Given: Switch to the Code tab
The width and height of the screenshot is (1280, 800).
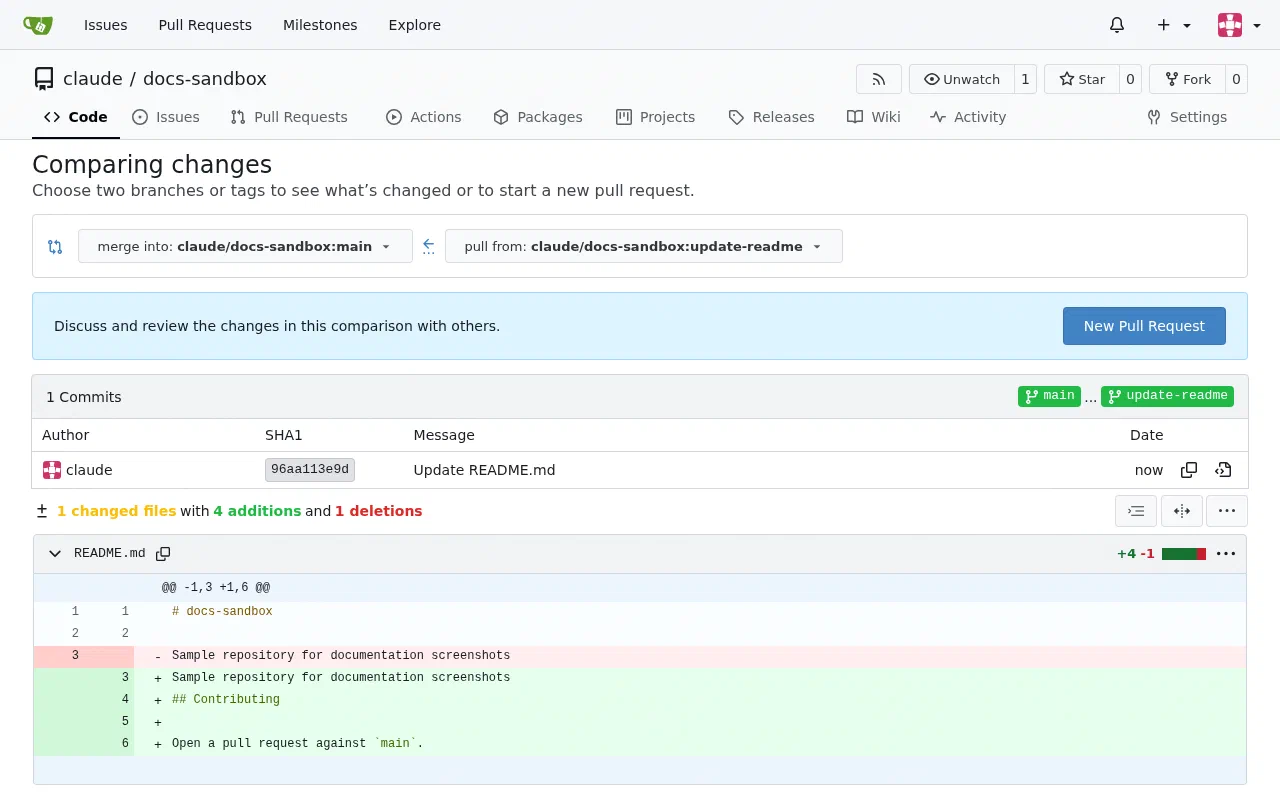Looking at the screenshot, I should (76, 117).
